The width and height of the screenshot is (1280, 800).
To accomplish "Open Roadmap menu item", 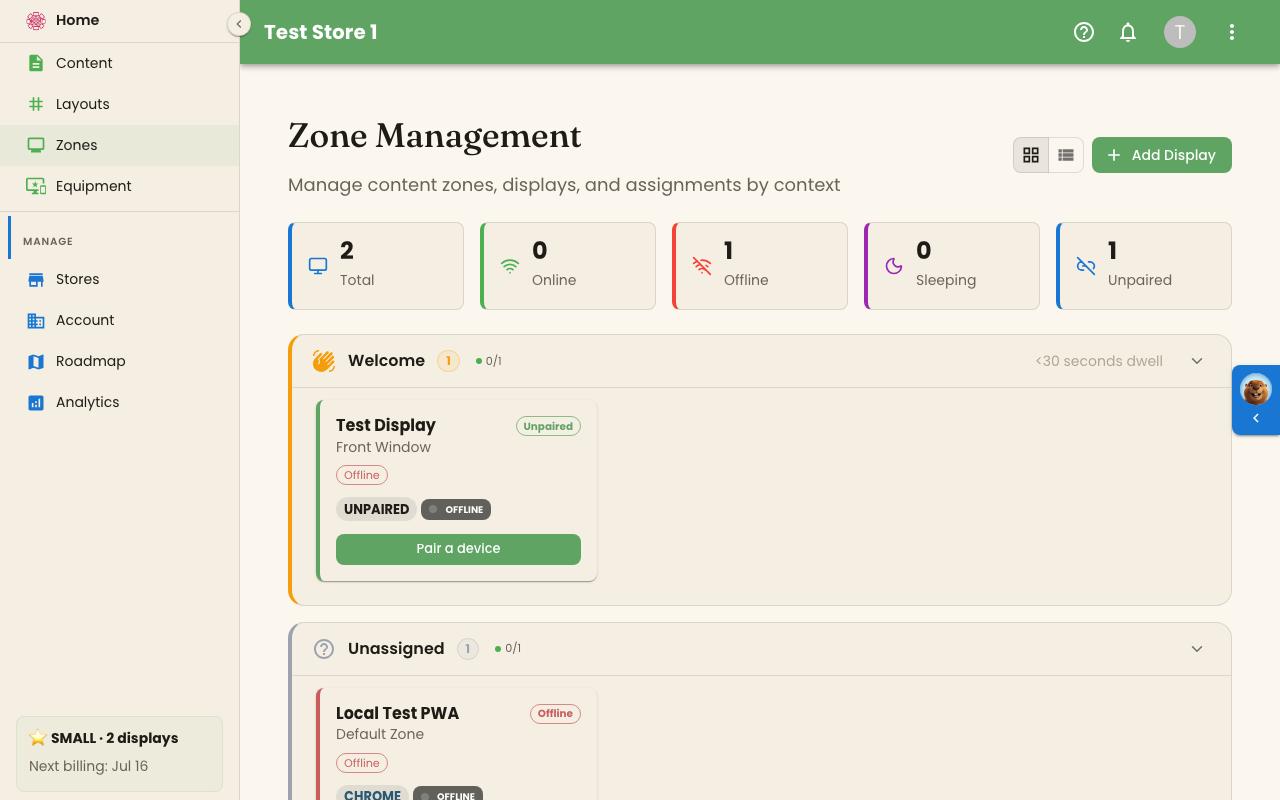I will click(120, 361).
